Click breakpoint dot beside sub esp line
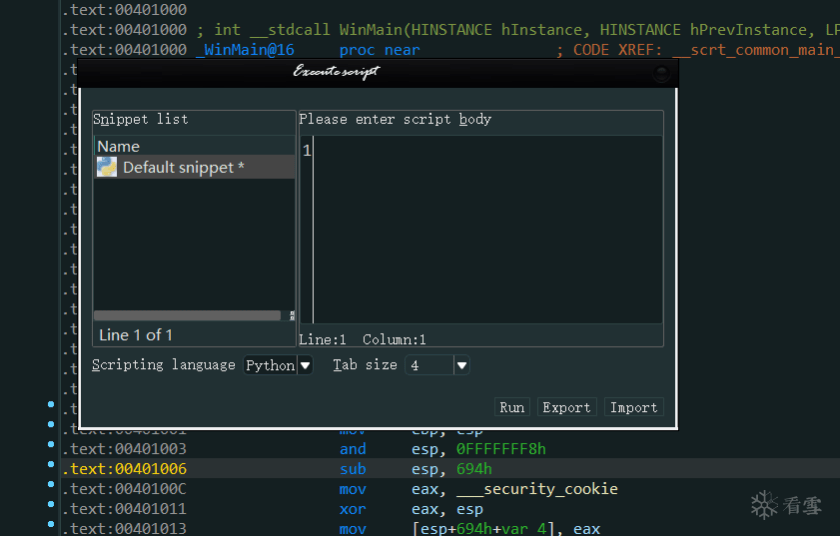 click(x=51, y=464)
